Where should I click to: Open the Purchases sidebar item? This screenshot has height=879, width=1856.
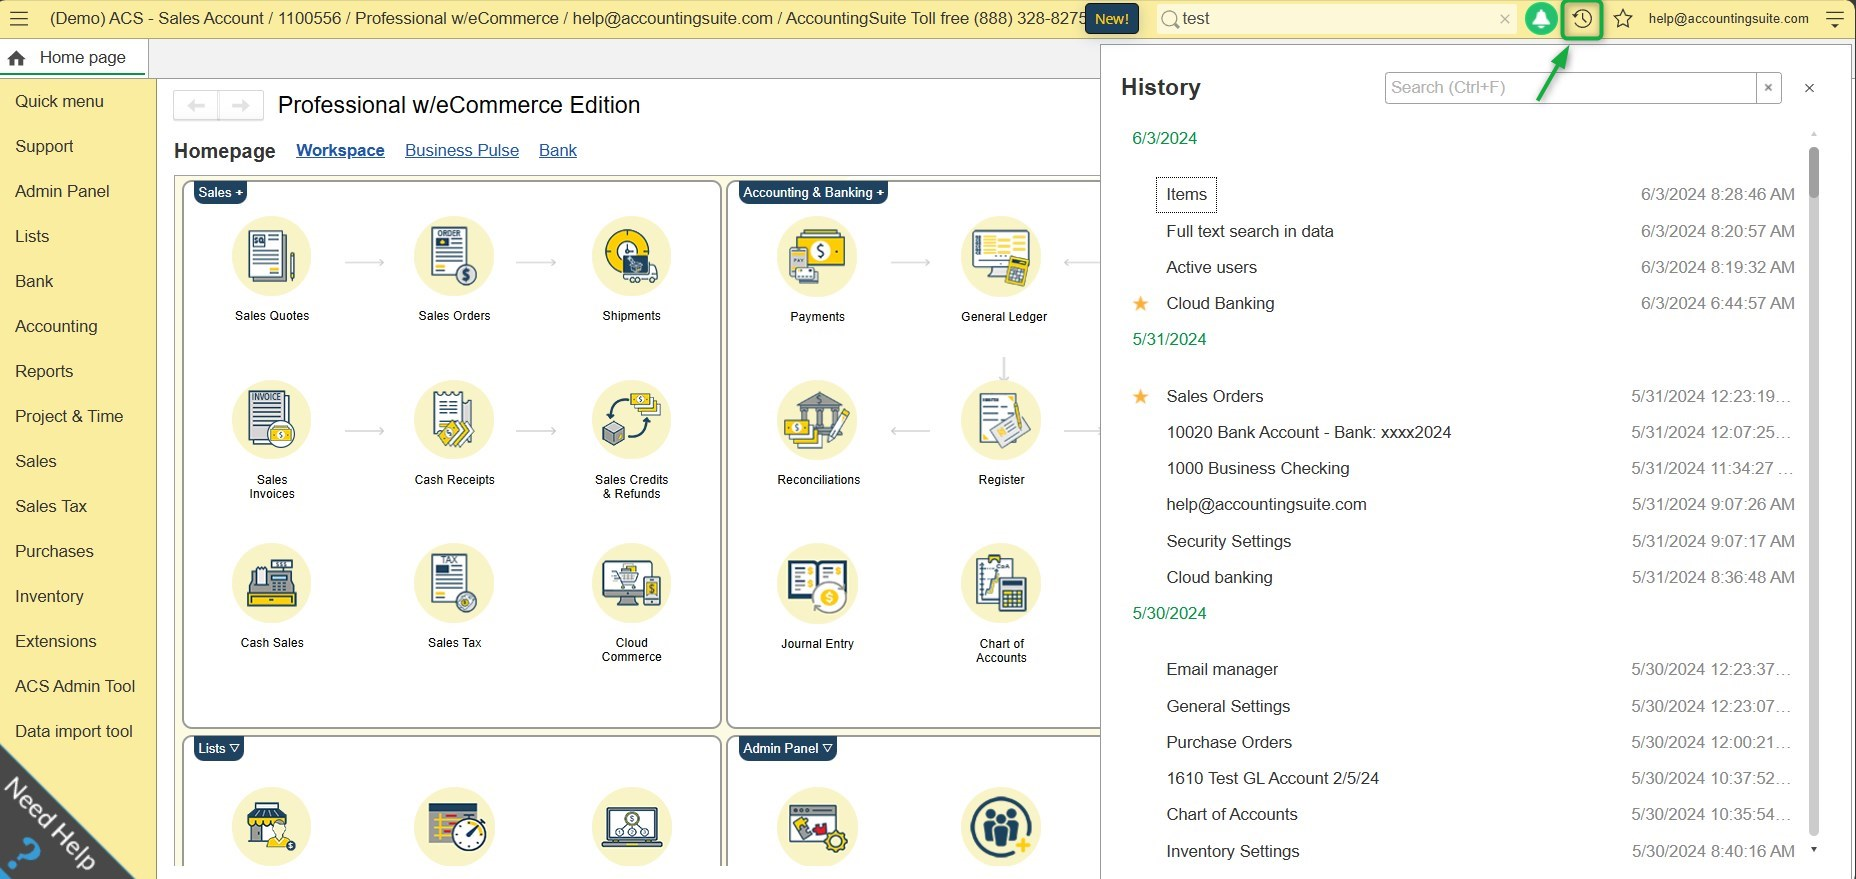point(54,551)
